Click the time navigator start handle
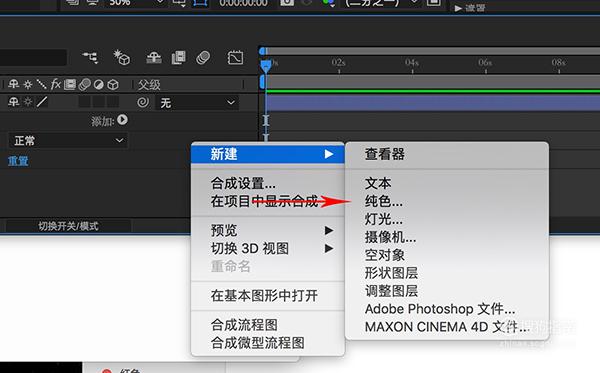 pyautogui.click(x=262, y=51)
